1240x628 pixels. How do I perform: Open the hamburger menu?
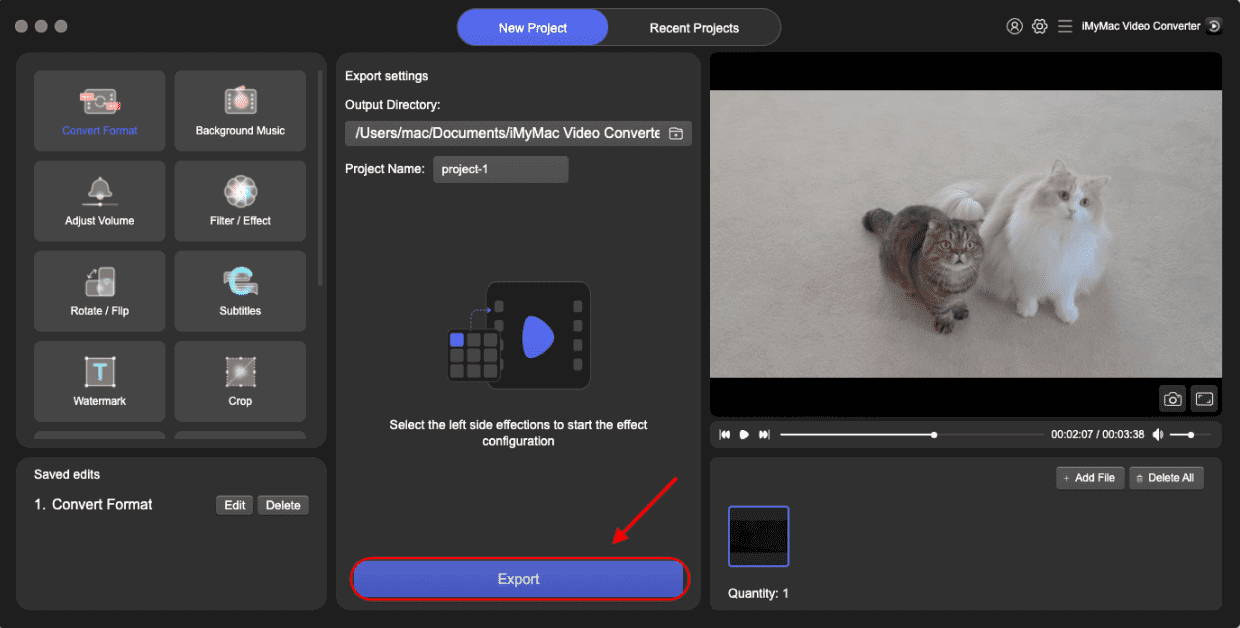click(1065, 26)
